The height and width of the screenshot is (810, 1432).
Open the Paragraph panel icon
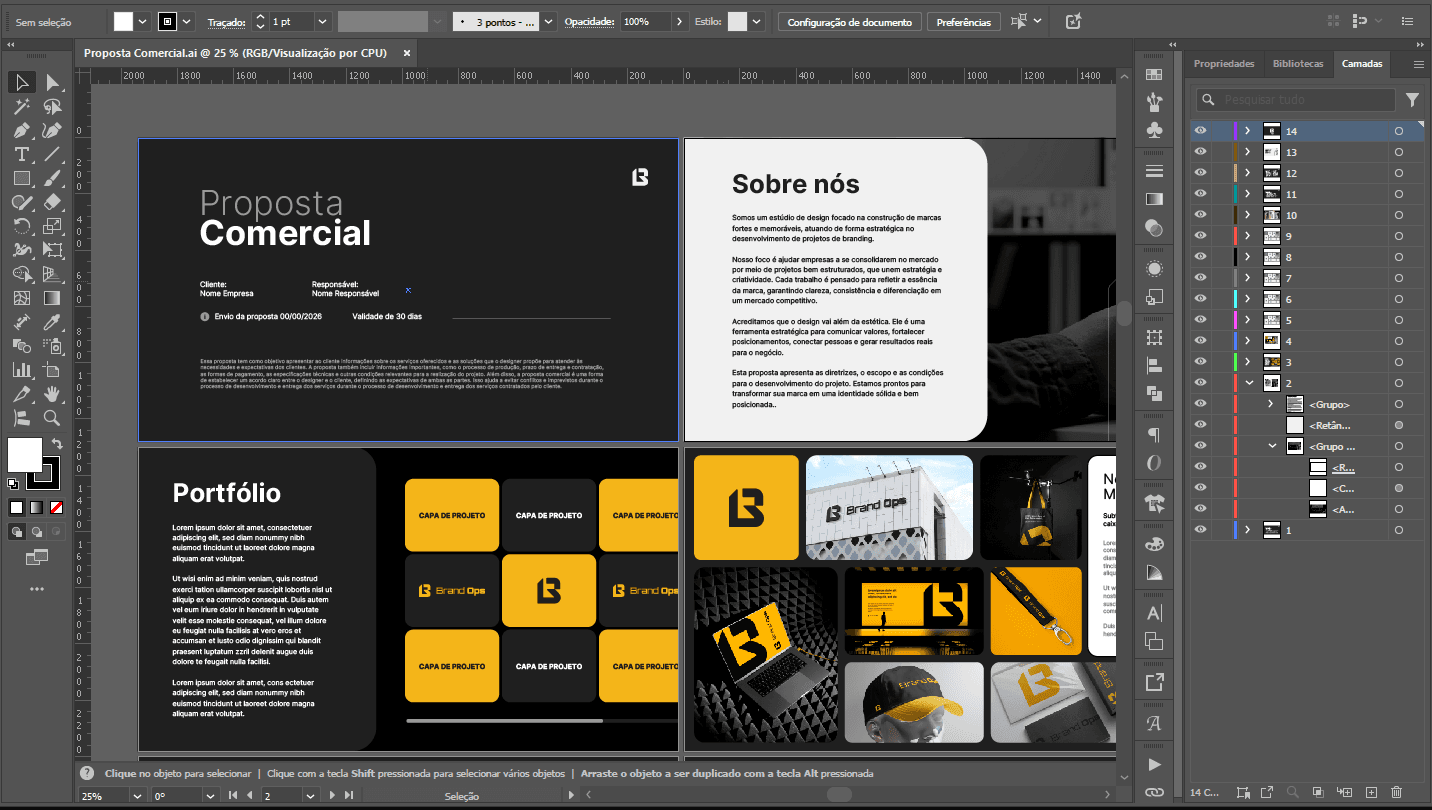pyautogui.click(x=1154, y=435)
